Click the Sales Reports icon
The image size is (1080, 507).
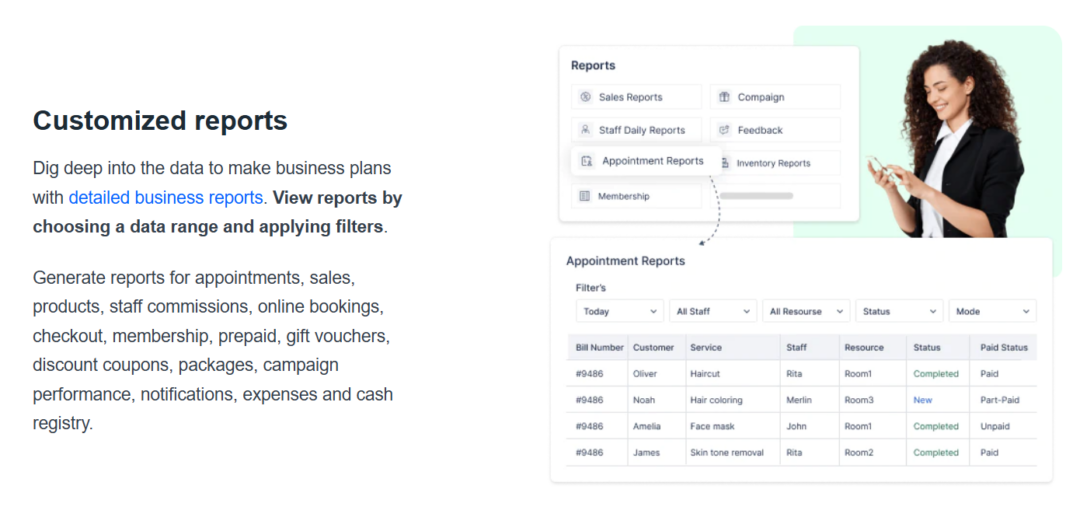pos(585,97)
